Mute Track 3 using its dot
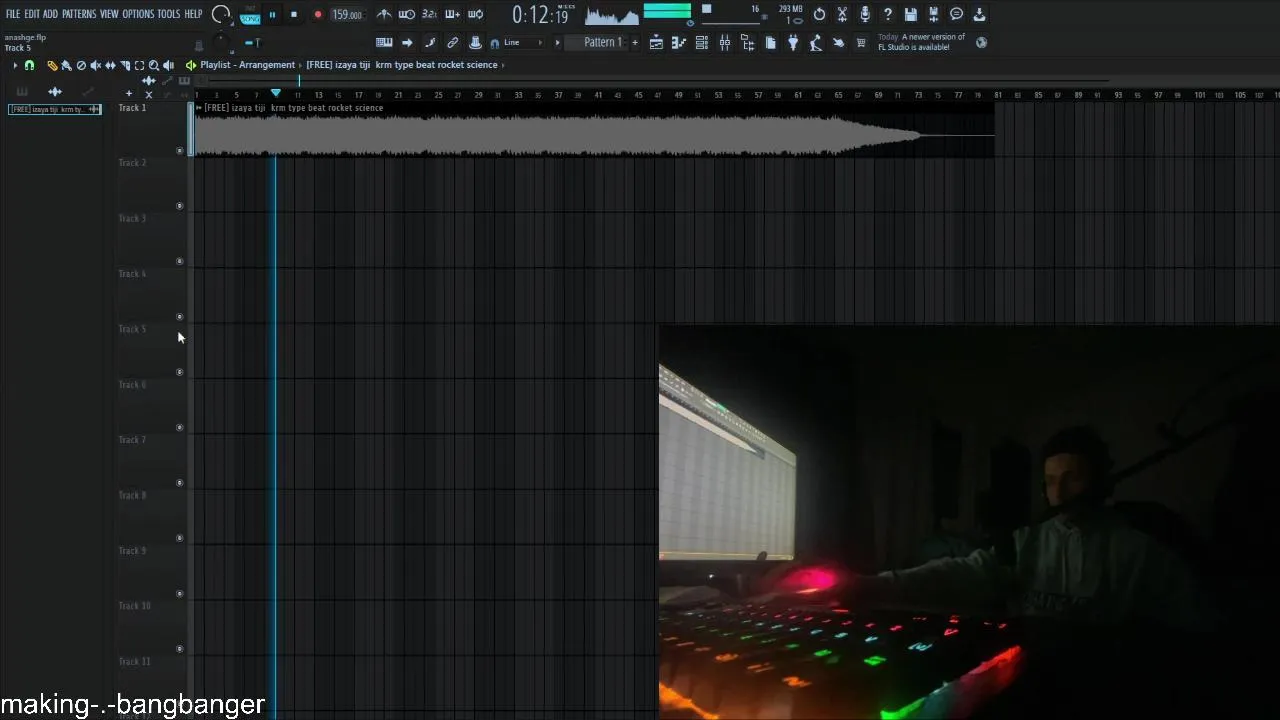This screenshot has height=720, width=1280. pos(180,262)
